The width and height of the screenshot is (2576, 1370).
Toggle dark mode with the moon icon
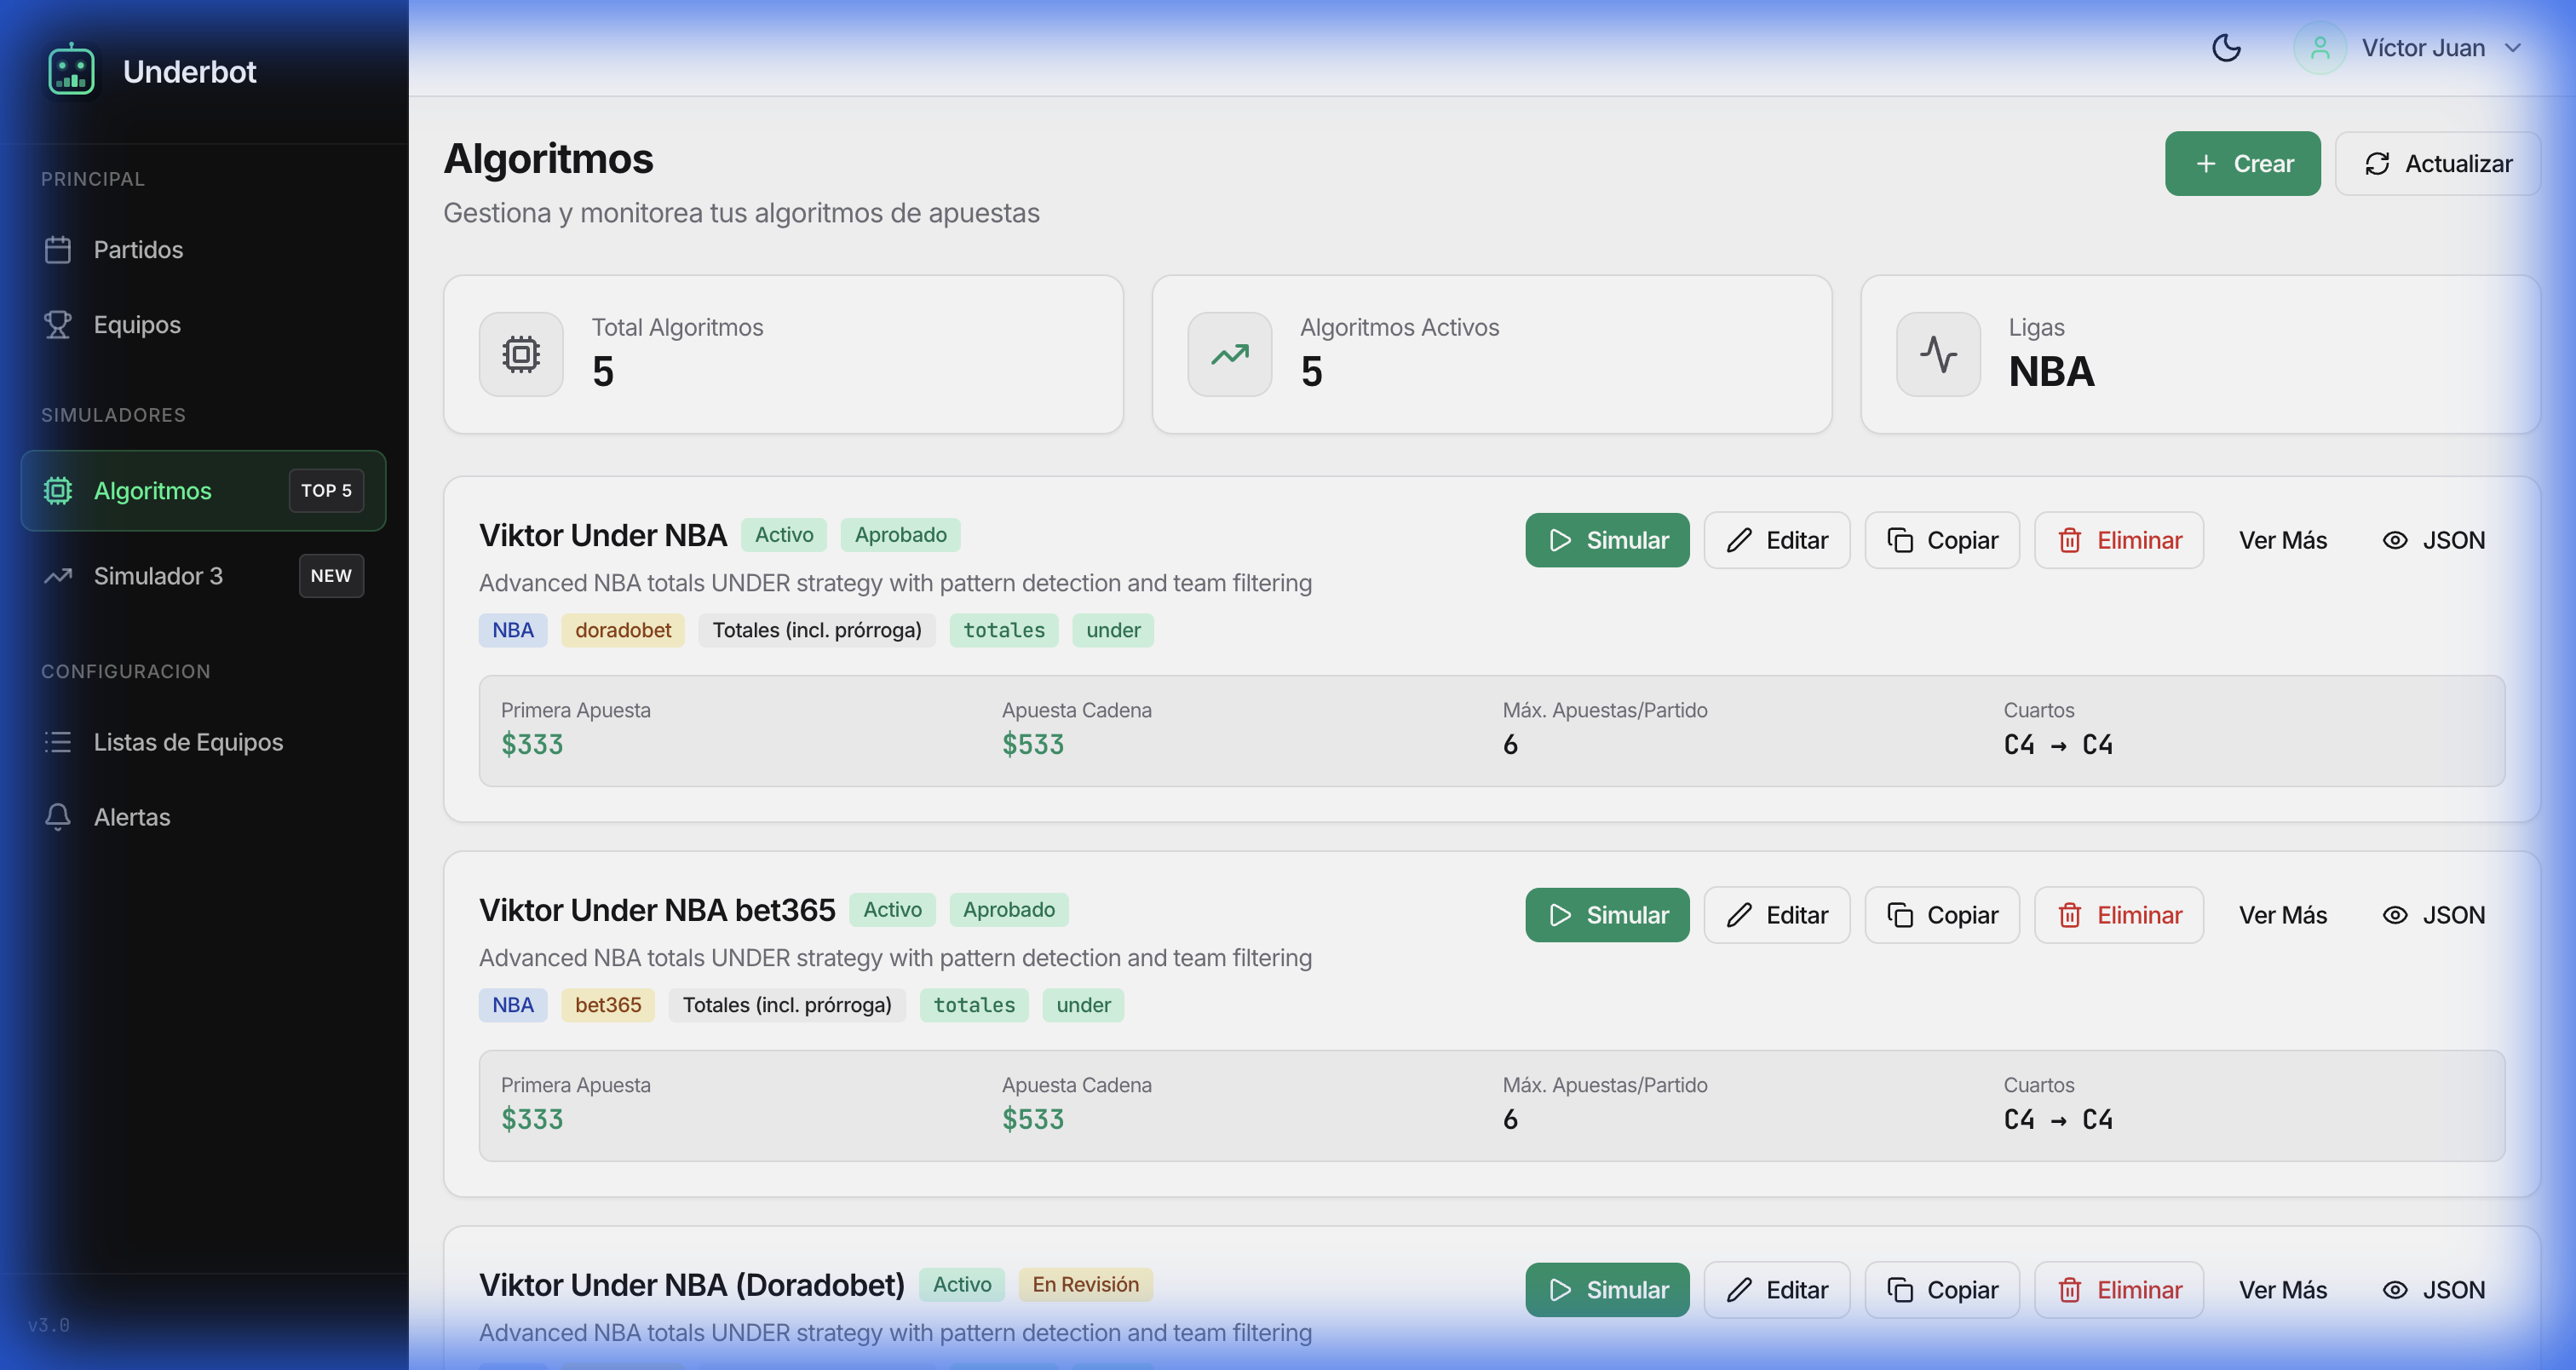2226,48
